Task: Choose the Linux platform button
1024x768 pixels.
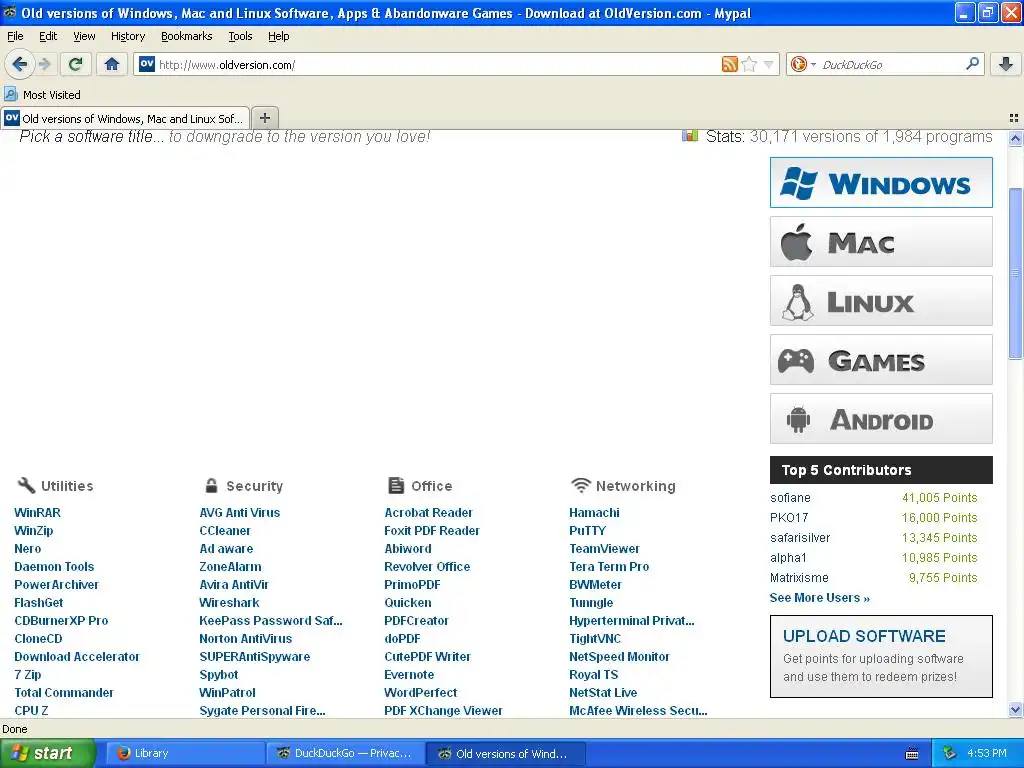Action: [x=881, y=300]
